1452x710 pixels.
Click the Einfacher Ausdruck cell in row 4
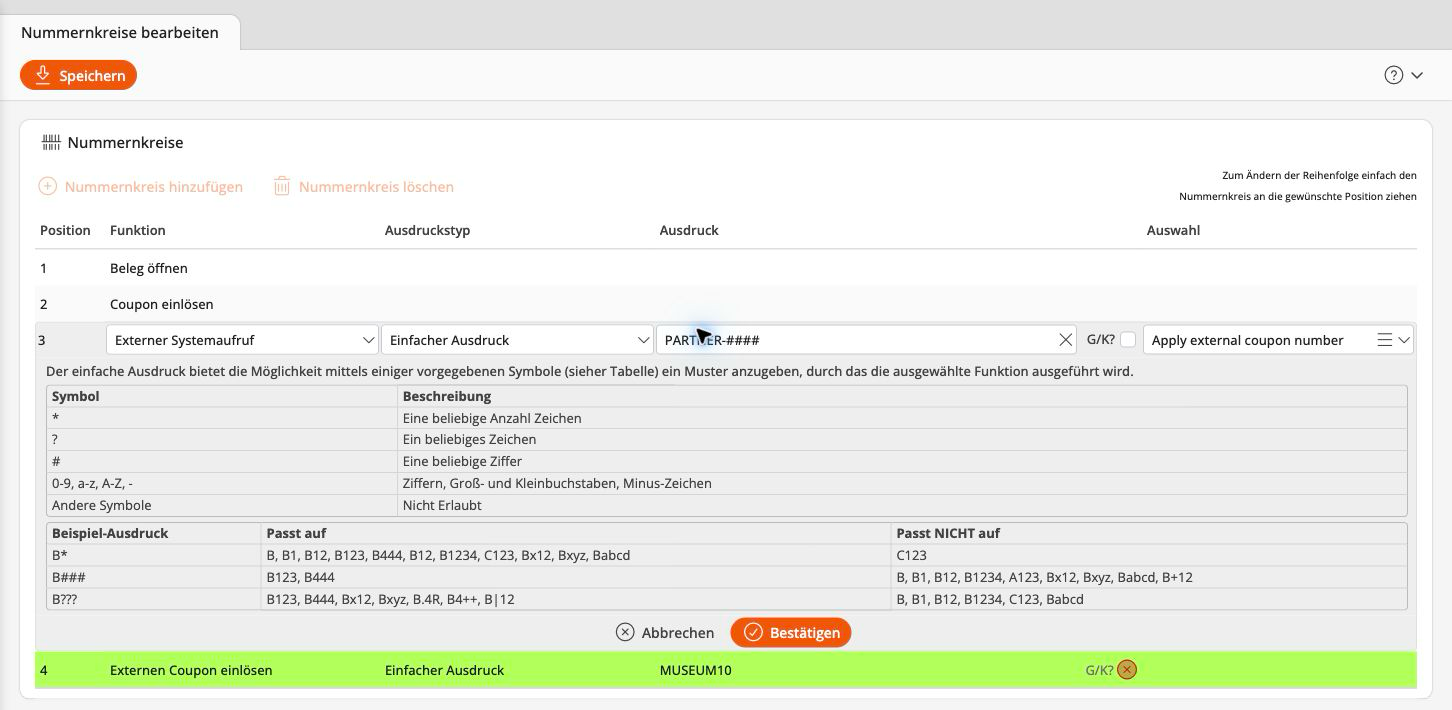444,670
